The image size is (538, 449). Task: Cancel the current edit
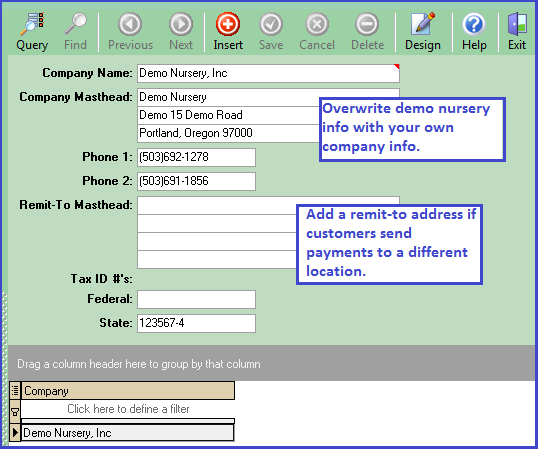coord(317,32)
